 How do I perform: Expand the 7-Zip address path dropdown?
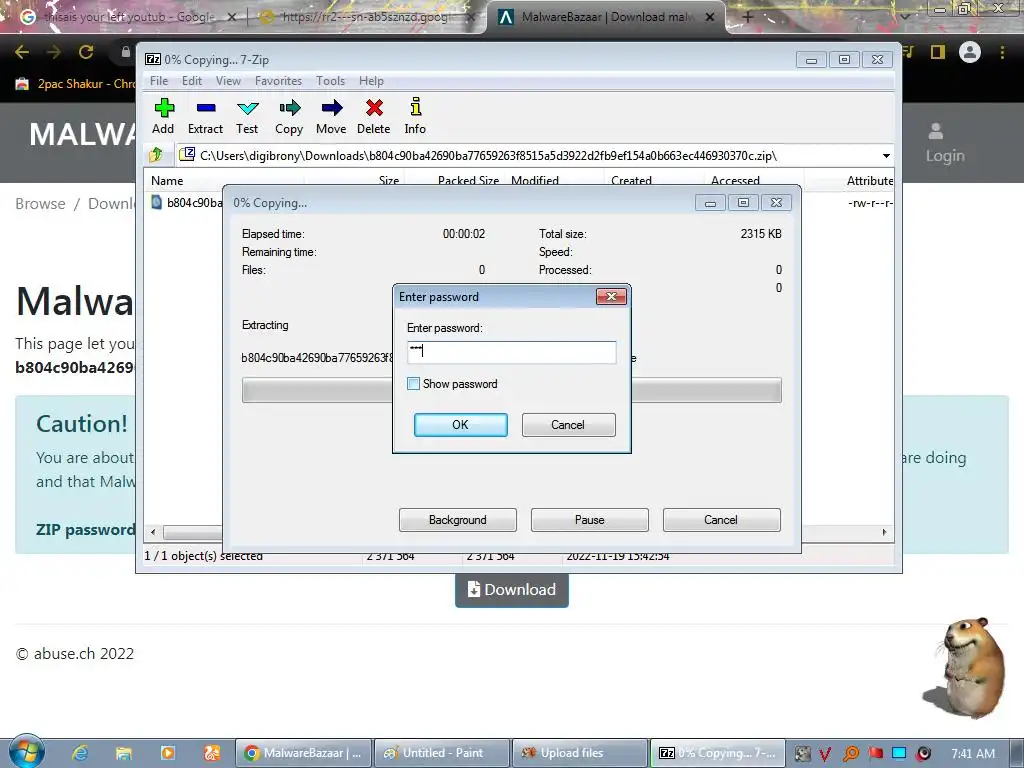[x=886, y=155]
